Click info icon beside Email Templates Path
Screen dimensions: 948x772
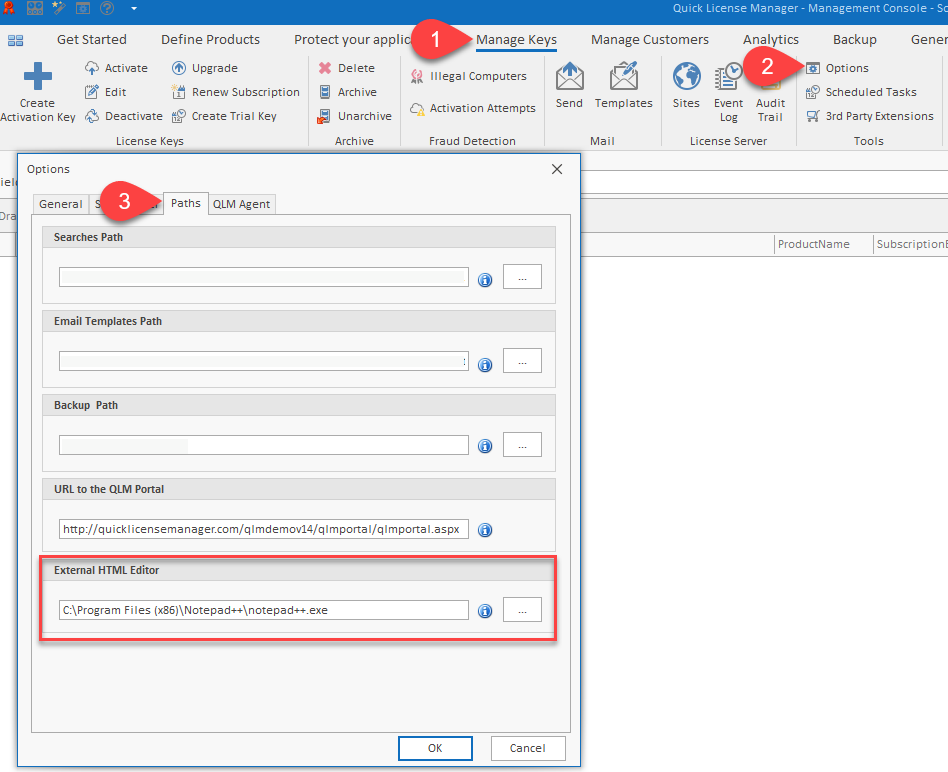pyautogui.click(x=485, y=365)
